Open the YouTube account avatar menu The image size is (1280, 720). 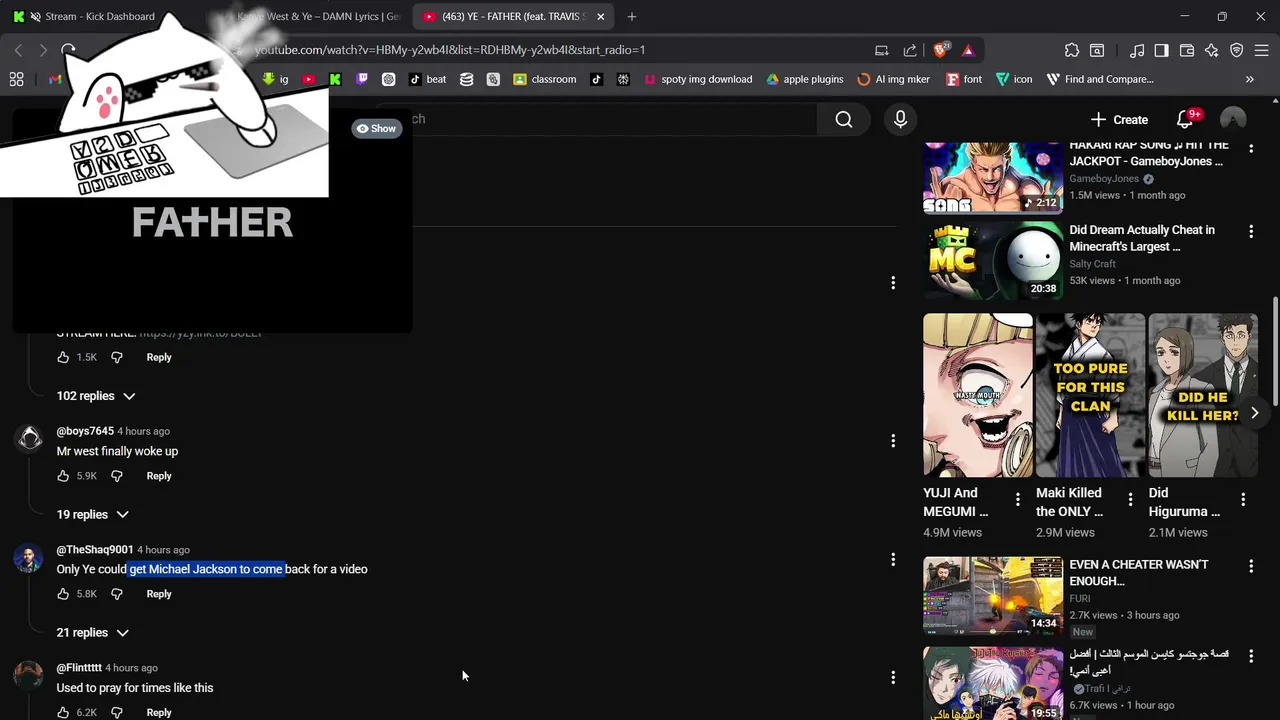pos(1233,119)
